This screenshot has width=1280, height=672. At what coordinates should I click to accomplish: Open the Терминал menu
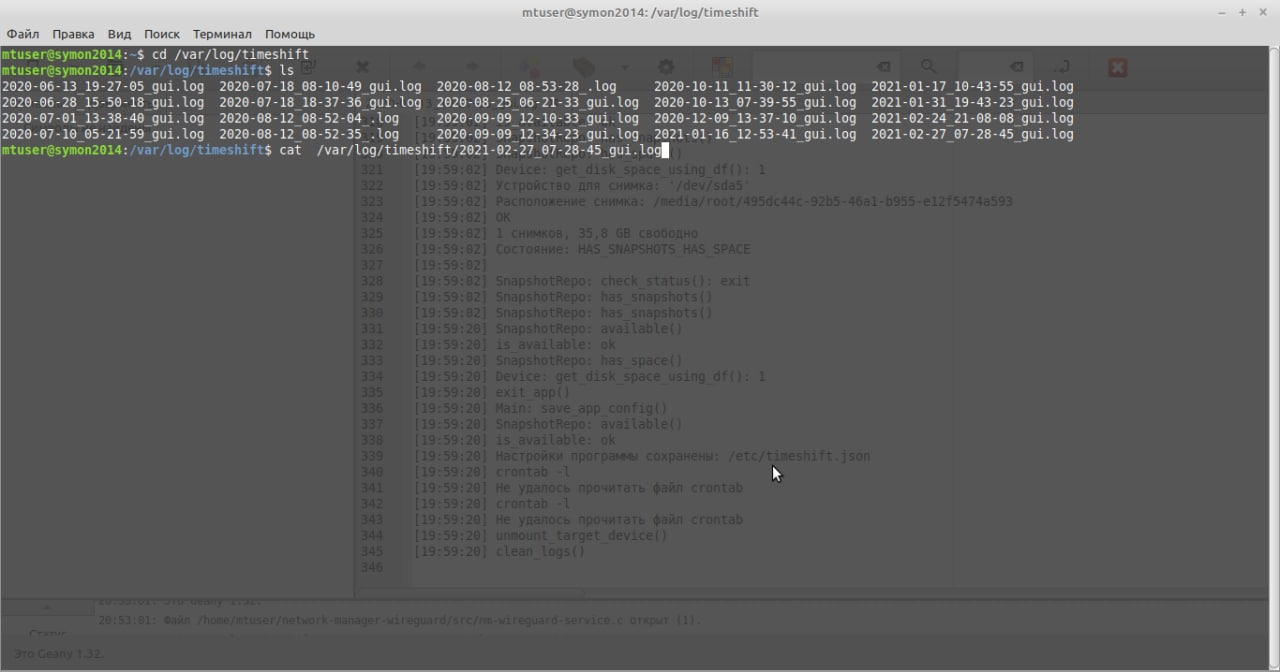coord(222,34)
